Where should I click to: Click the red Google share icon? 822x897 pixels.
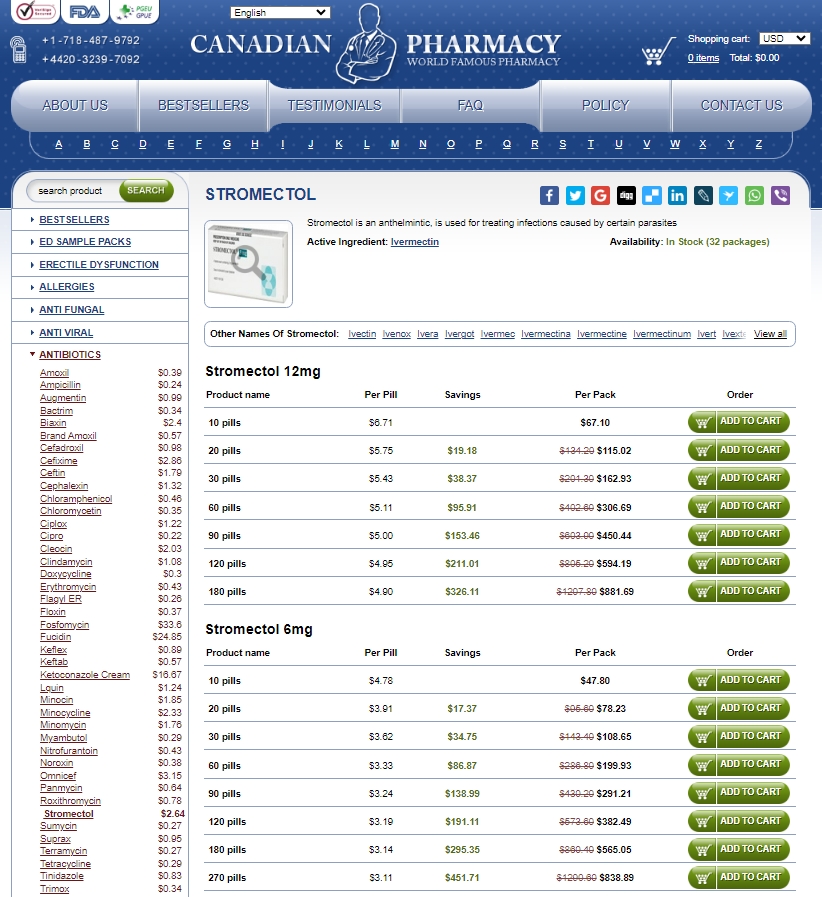(601, 196)
